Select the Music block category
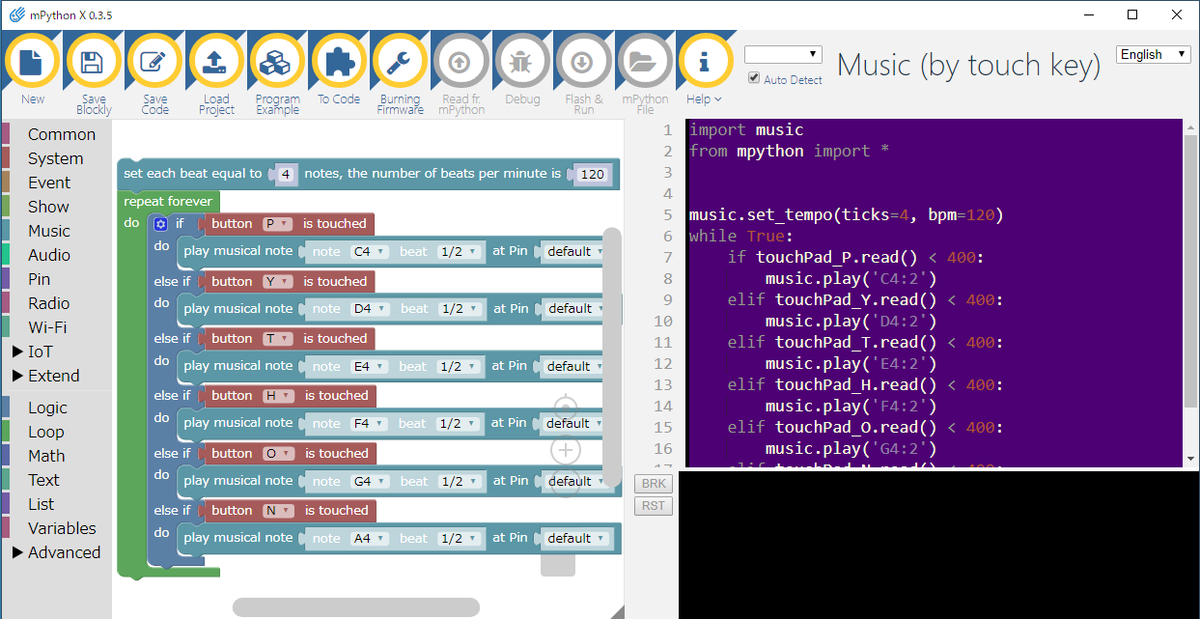This screenshot has width=1200, height=619. point(49,231)
